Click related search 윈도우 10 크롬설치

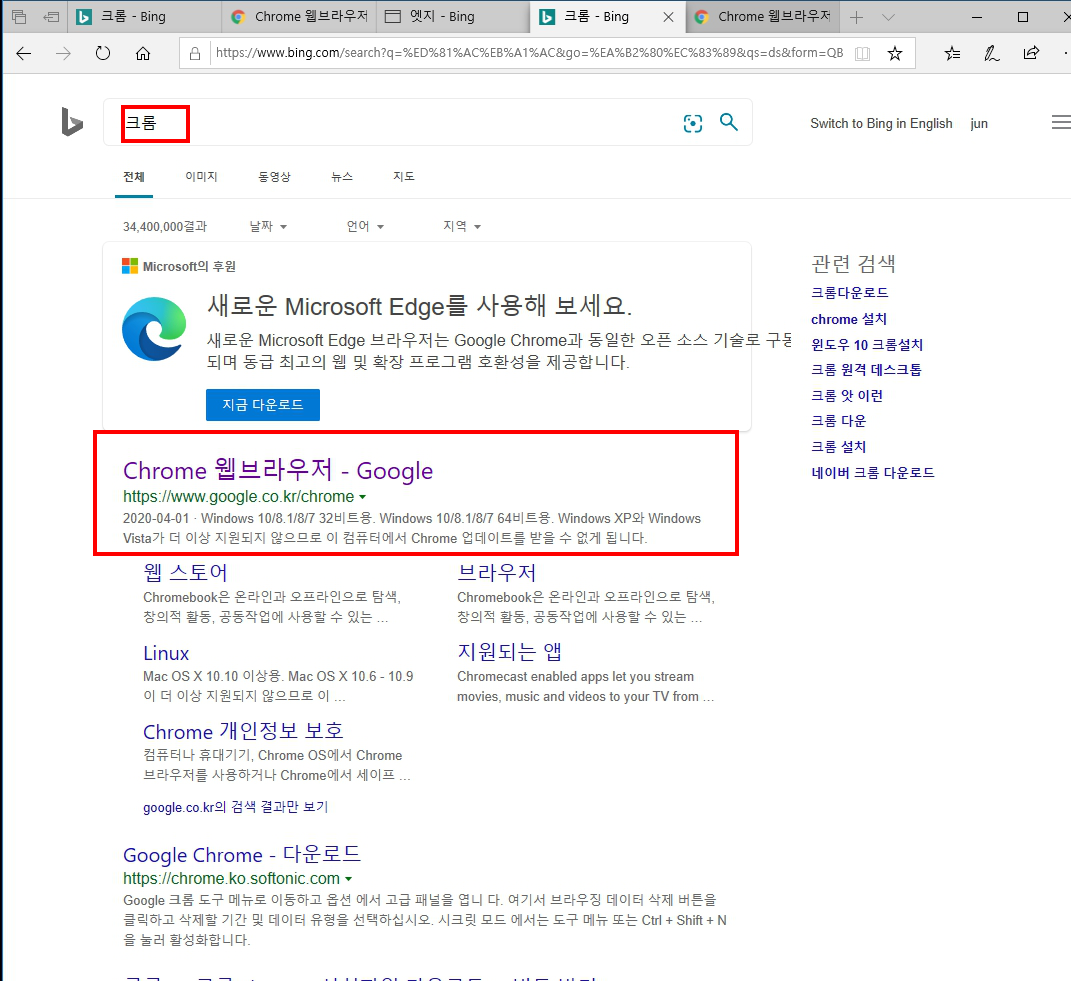tap(867, 345)
